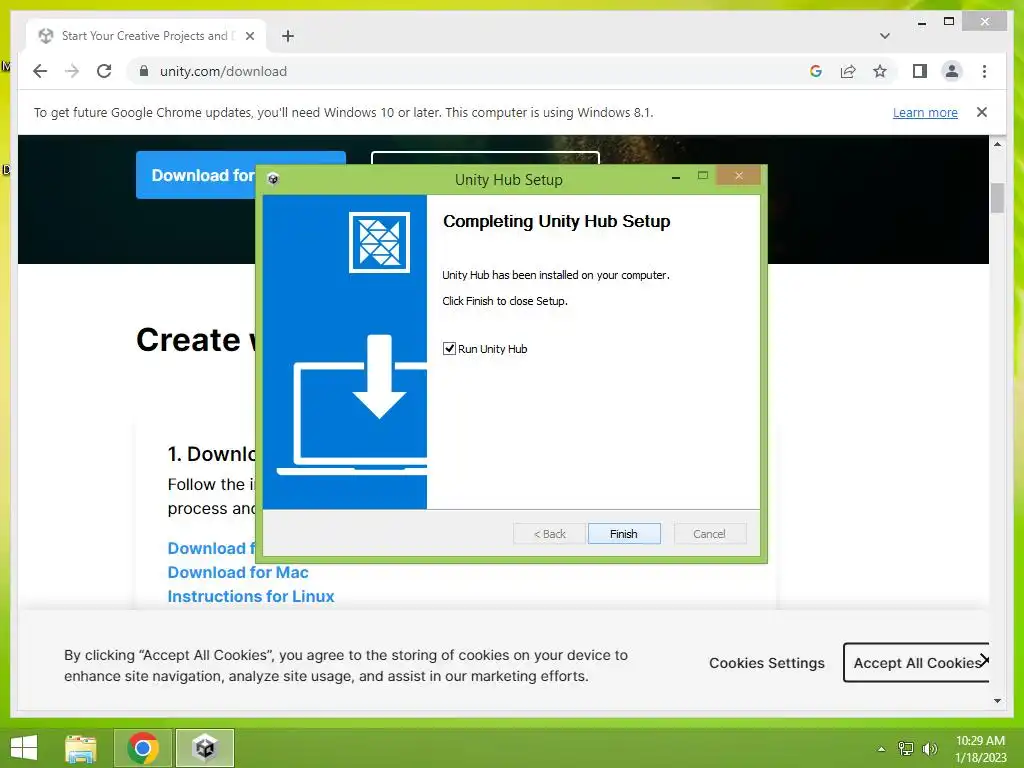Click the Cancel button in setup dialog
Viewport: 1024px width, 768px height.
click(x=709, y=534)
